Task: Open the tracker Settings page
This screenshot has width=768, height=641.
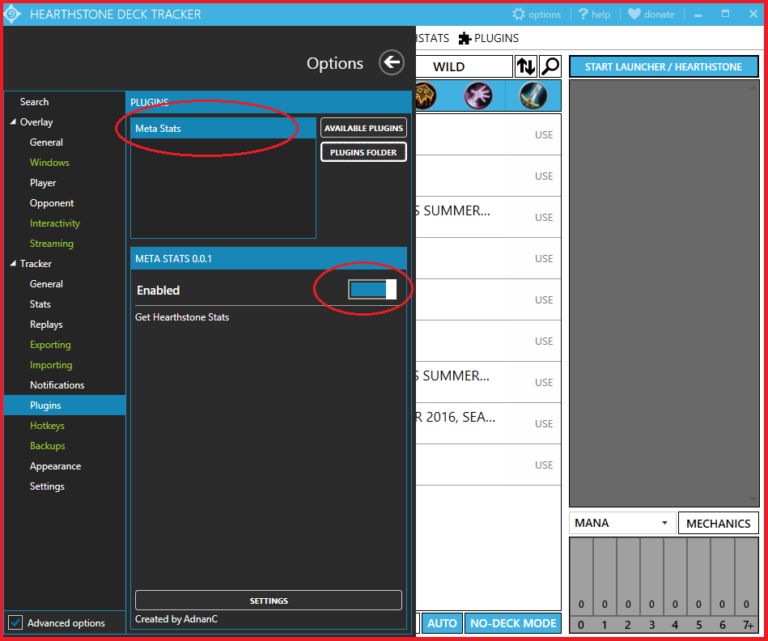Action: pos(47,486)
